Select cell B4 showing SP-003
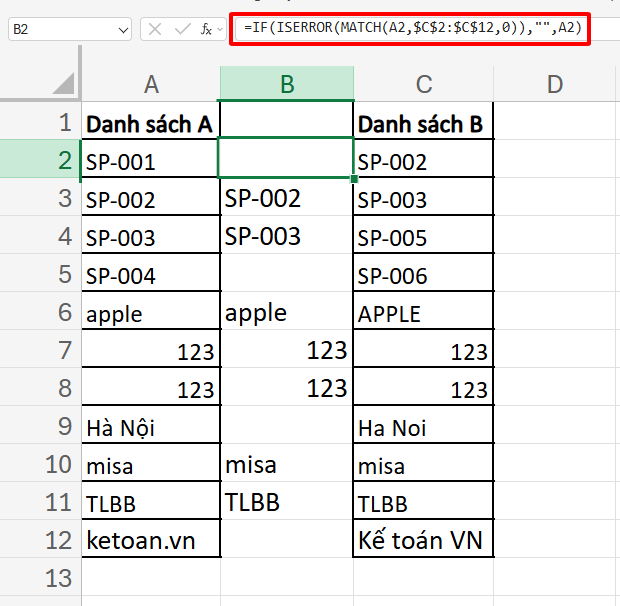 pyautogui.click(x=287, y=236)
